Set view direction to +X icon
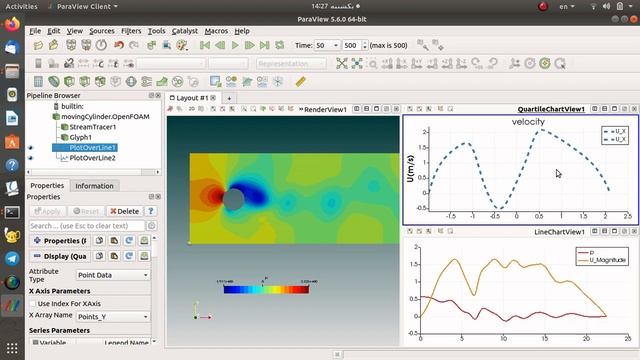The image size is (640, 360). pos(387,63)
